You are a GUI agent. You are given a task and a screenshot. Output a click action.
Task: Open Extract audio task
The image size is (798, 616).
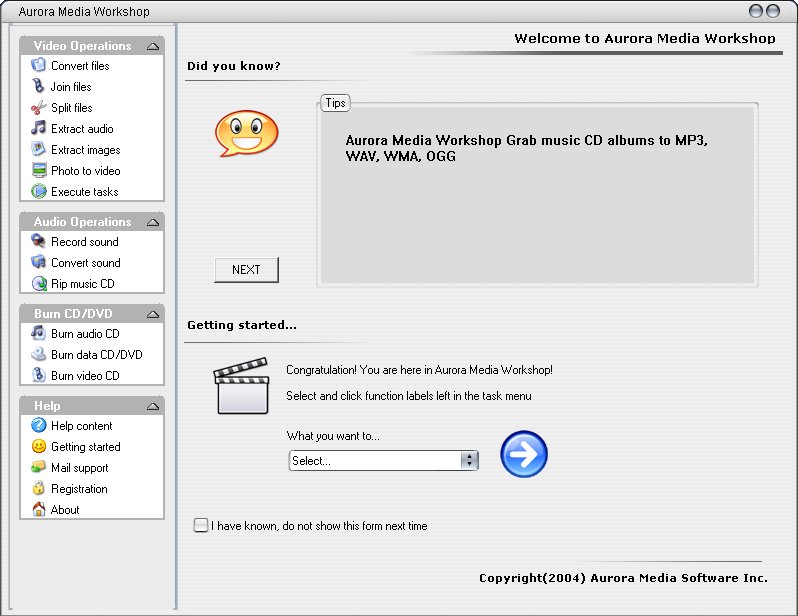pos(82,129)
